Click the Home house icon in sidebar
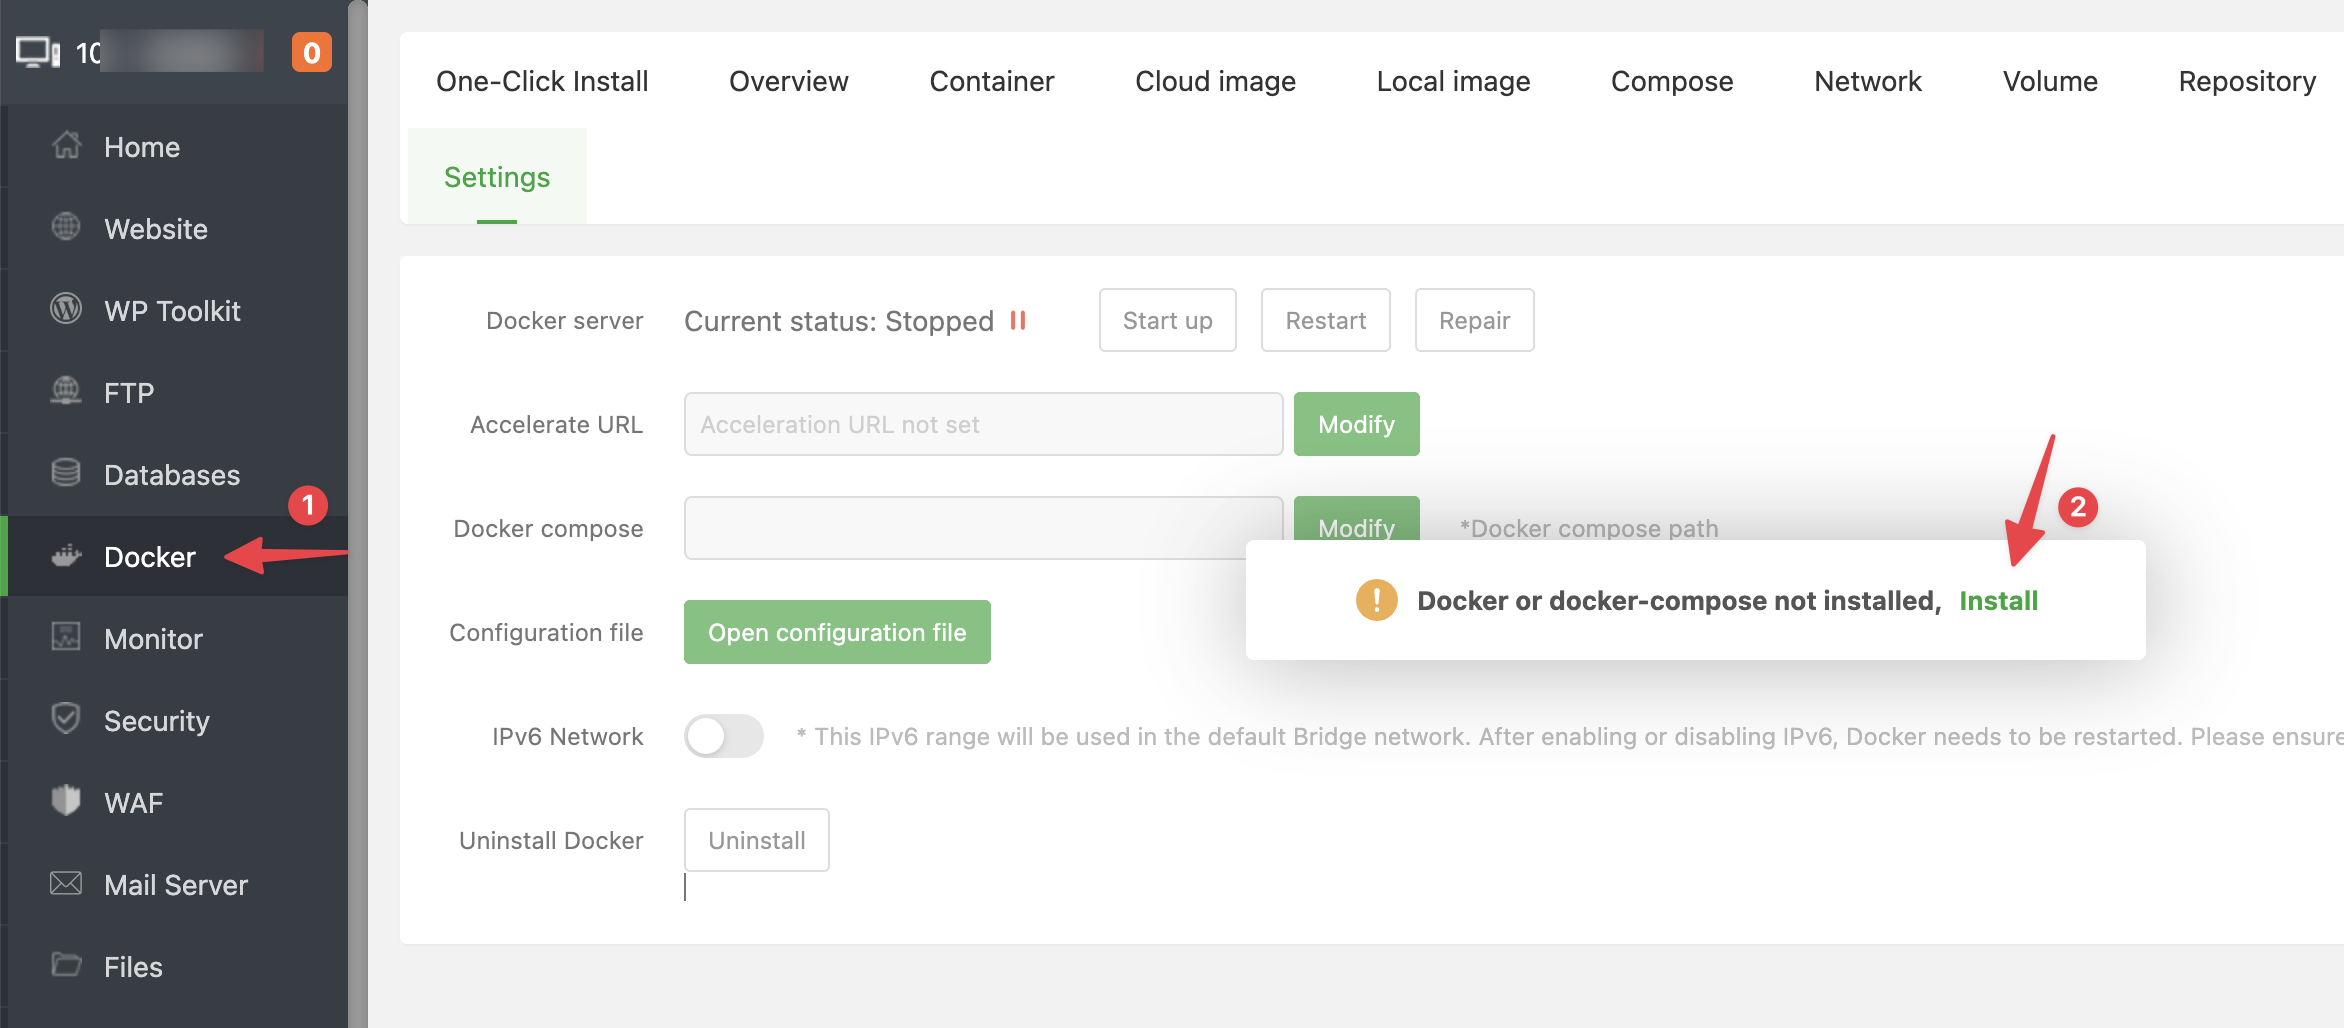Viewport: 2344px width, 1028px height. pyautogui.click(x=67, y=146)
